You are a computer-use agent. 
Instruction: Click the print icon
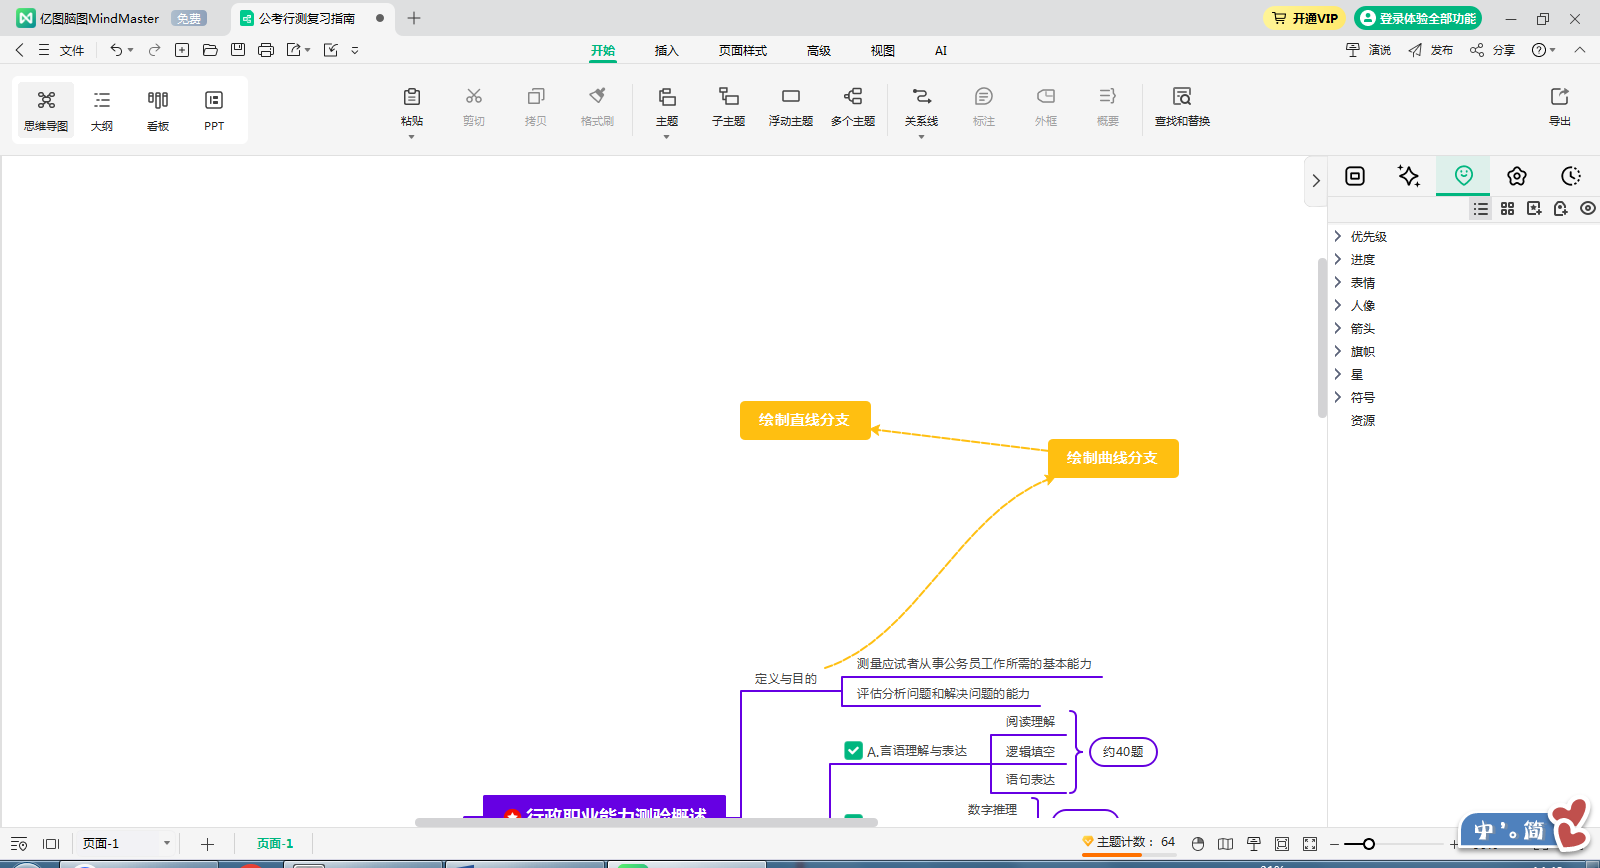[266, 50]
